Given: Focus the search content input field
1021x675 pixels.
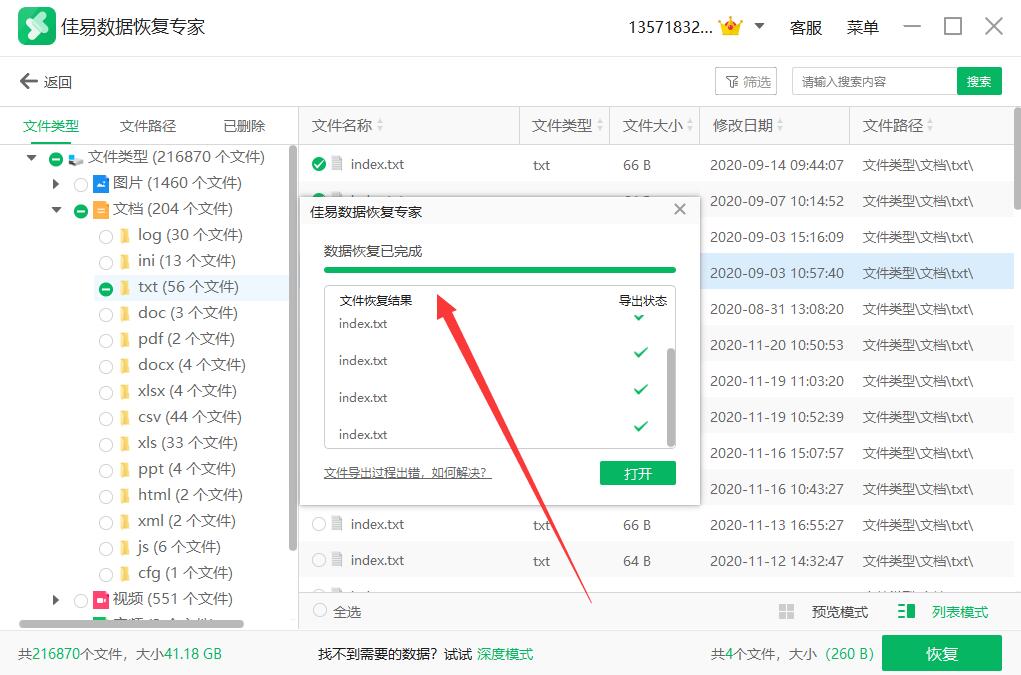Looking at the screenshot, I should (874, 81).
